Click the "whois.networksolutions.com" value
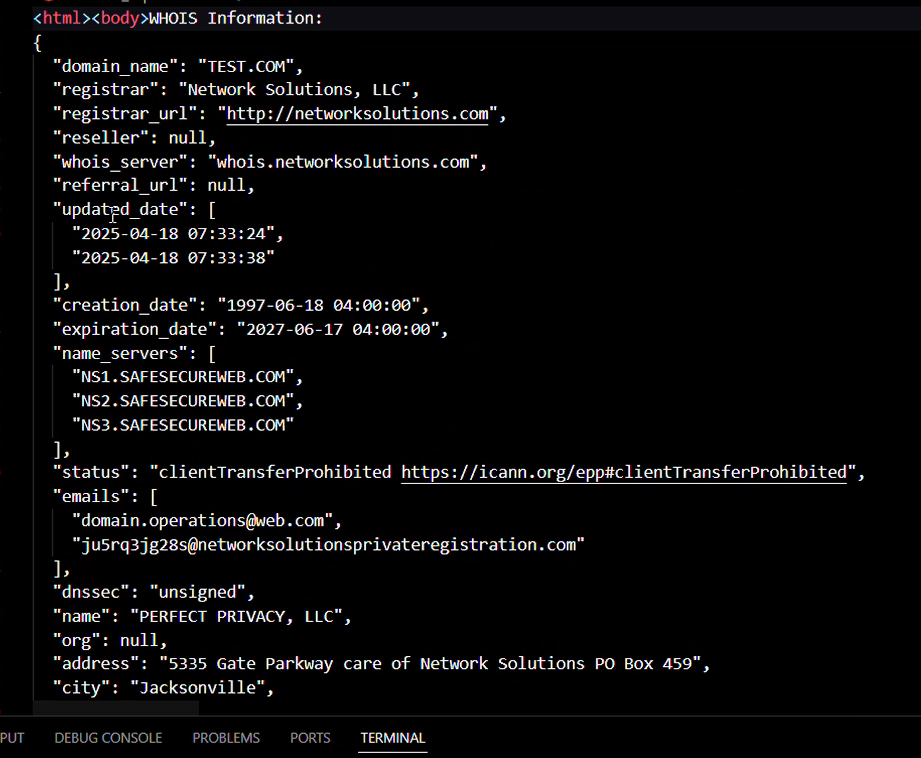 [343, 162]
